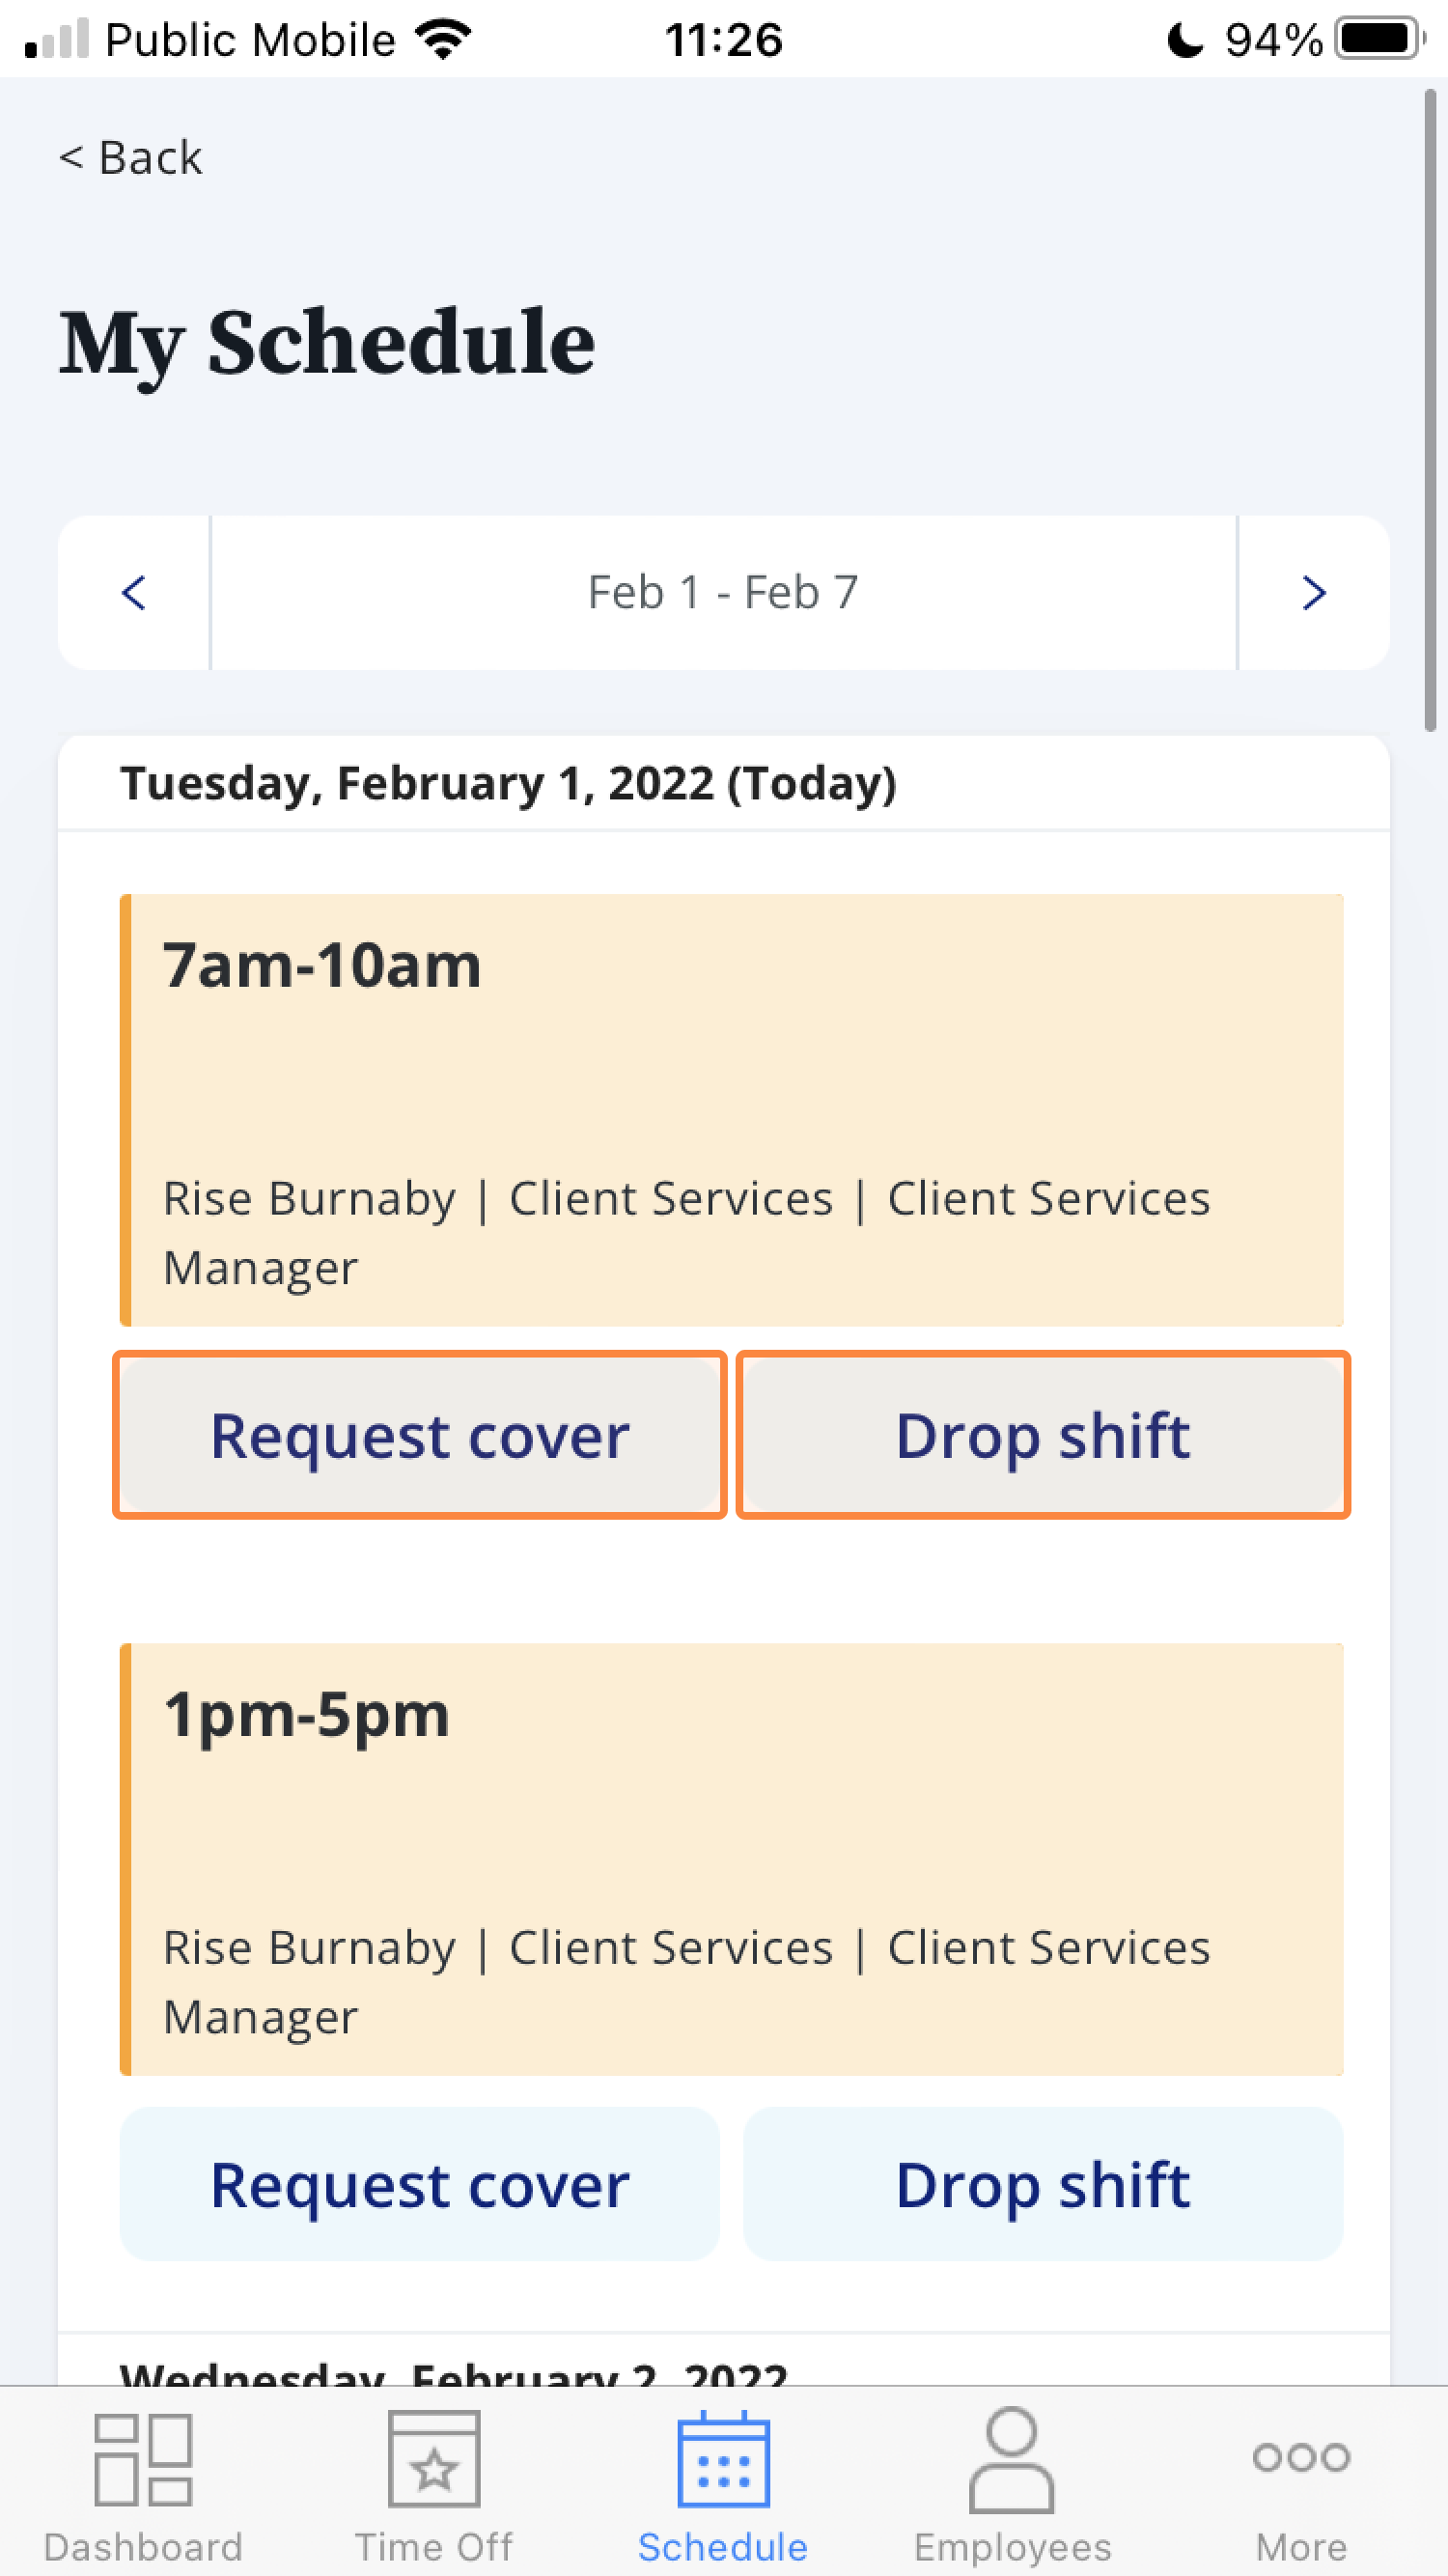The image size is (1448, 2576).
Task: Tap the Do Not Disturb moon icon
Action: (1185, 41)
